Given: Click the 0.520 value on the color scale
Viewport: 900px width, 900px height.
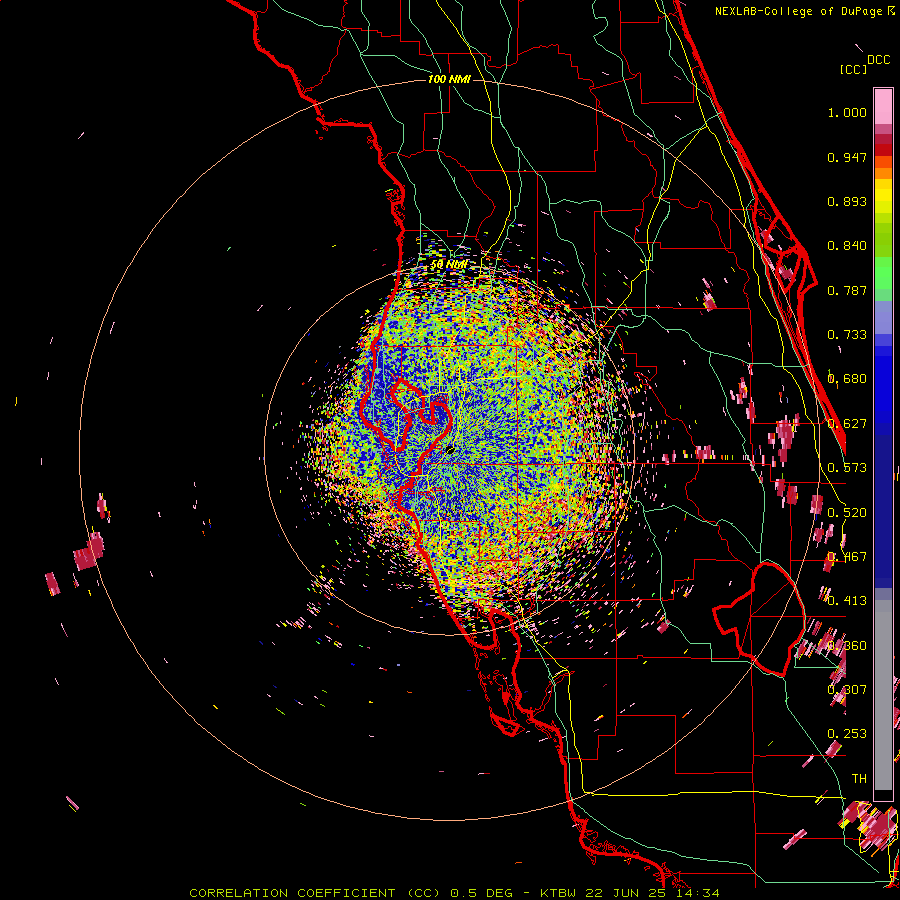Looking at the screenshot, I should 847,513.
